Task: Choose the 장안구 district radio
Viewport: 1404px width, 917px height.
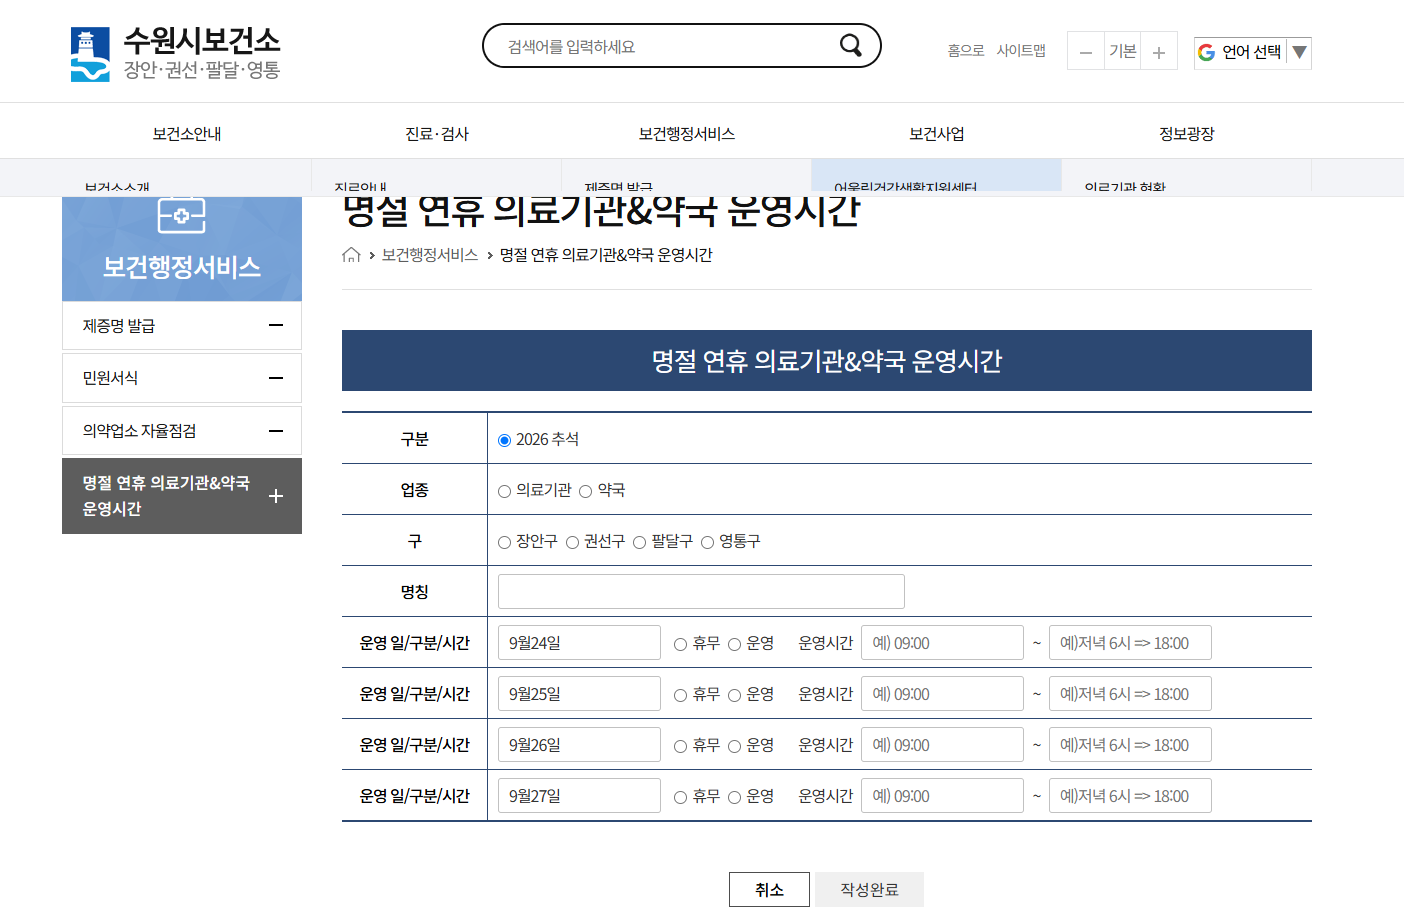Action: [505, 542]
